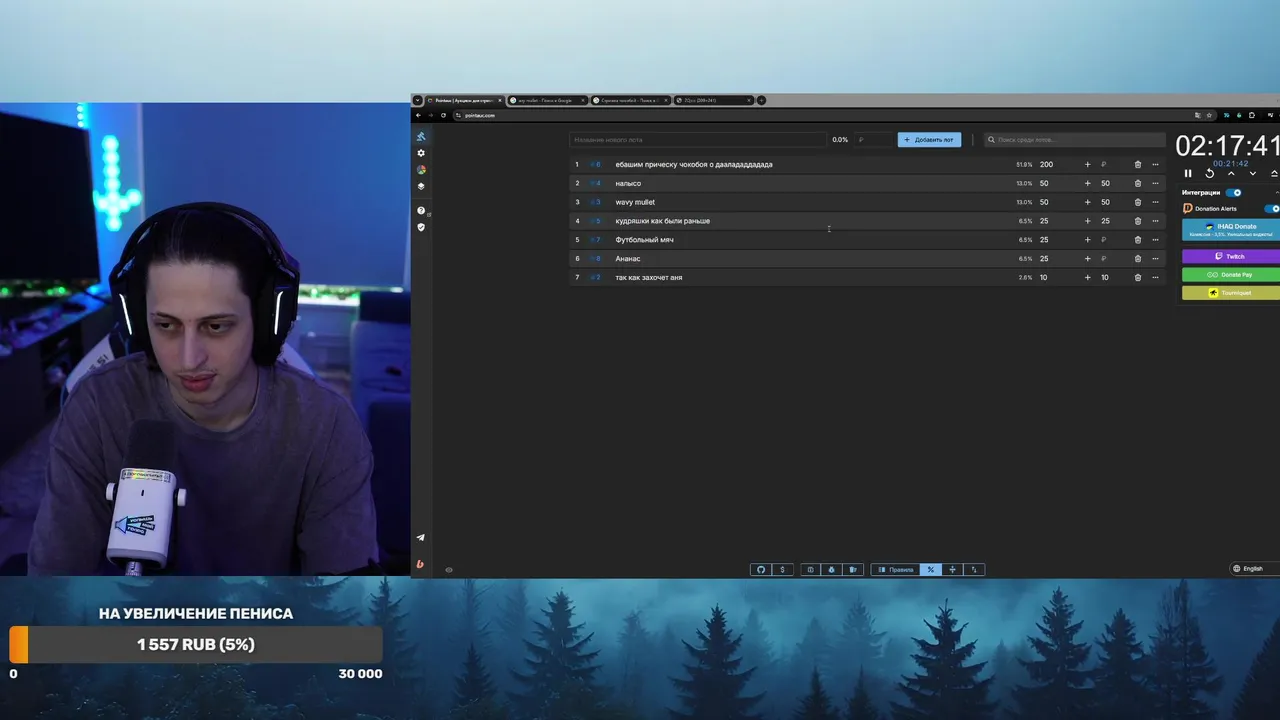The height and width of the screenshot is (720, 1280).
Task: Connect the Tourniquet integration
Action: click(x=1231, y=293)
